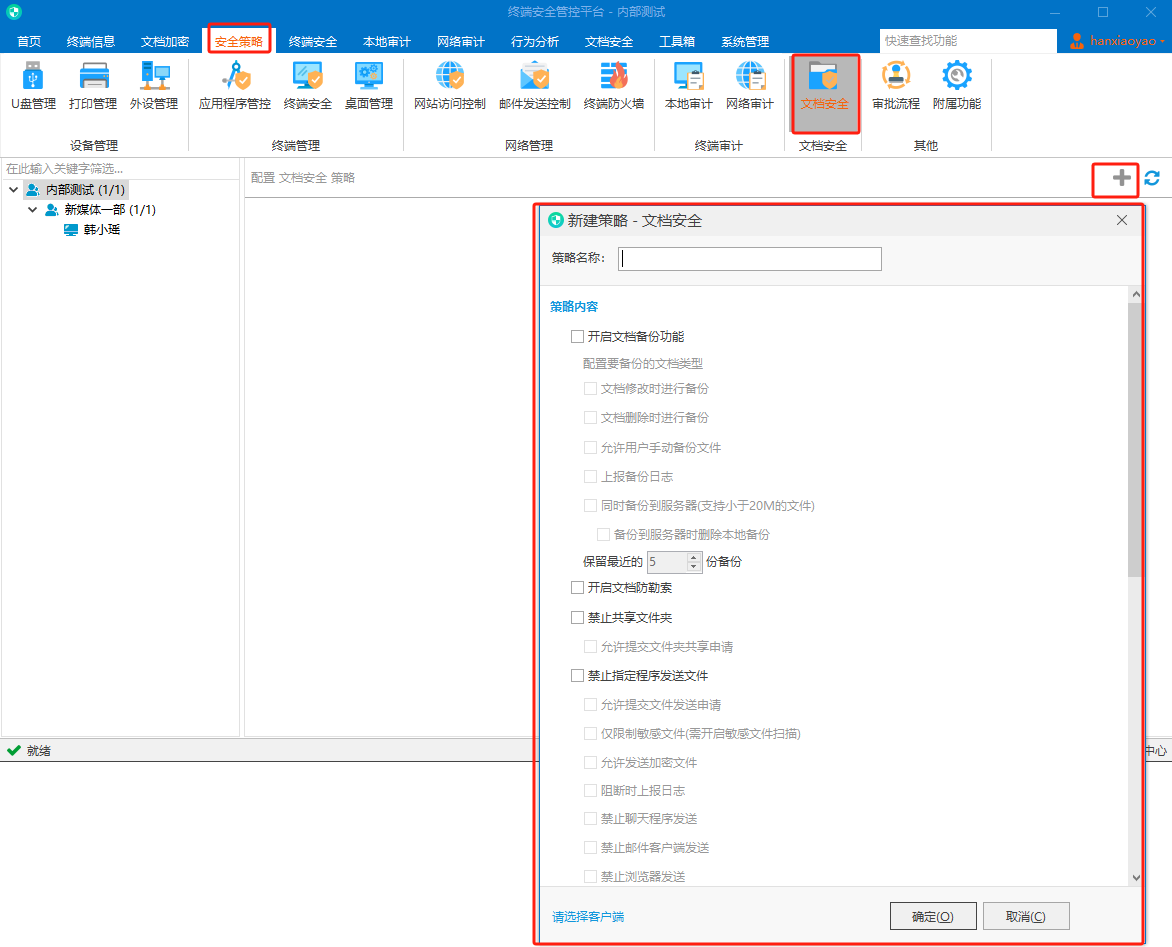Open 附属功能 gear icon

point(957,86)
